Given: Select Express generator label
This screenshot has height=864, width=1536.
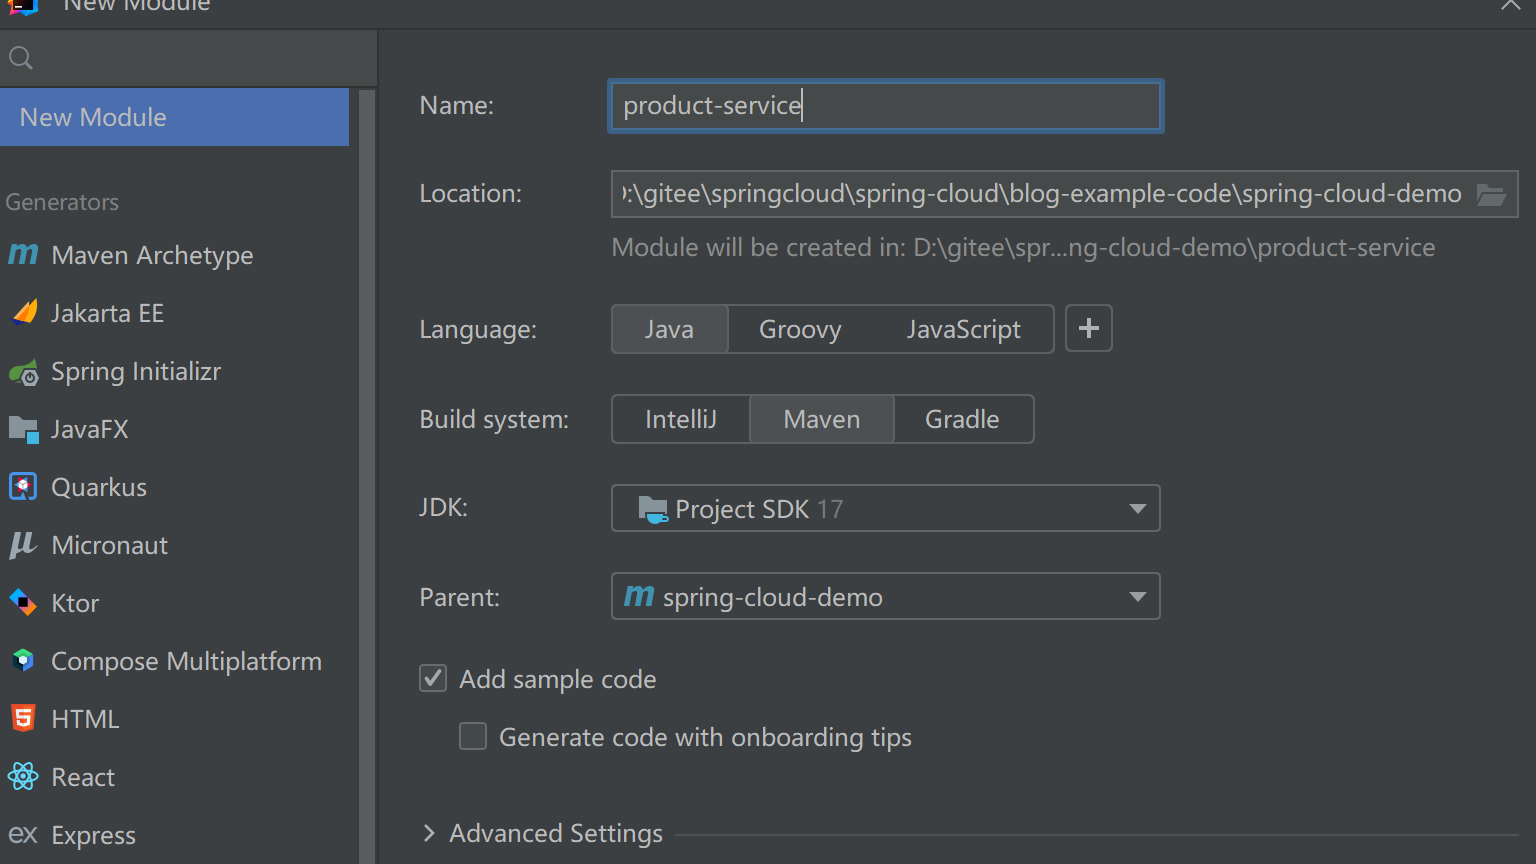Looking at the screenshot, I should 93,835.
